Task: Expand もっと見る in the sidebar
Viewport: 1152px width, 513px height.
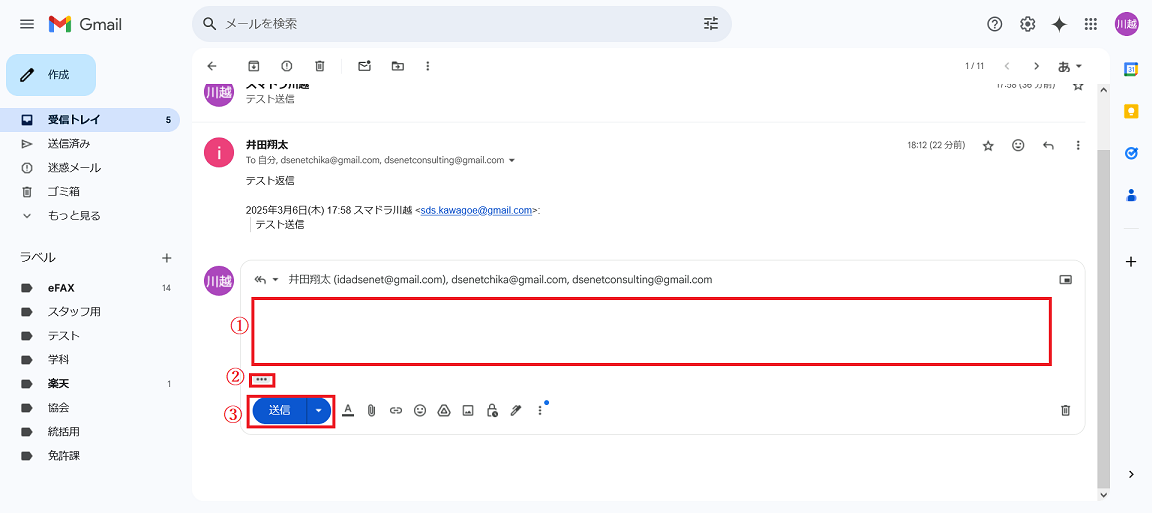Action: click(74, 215)
